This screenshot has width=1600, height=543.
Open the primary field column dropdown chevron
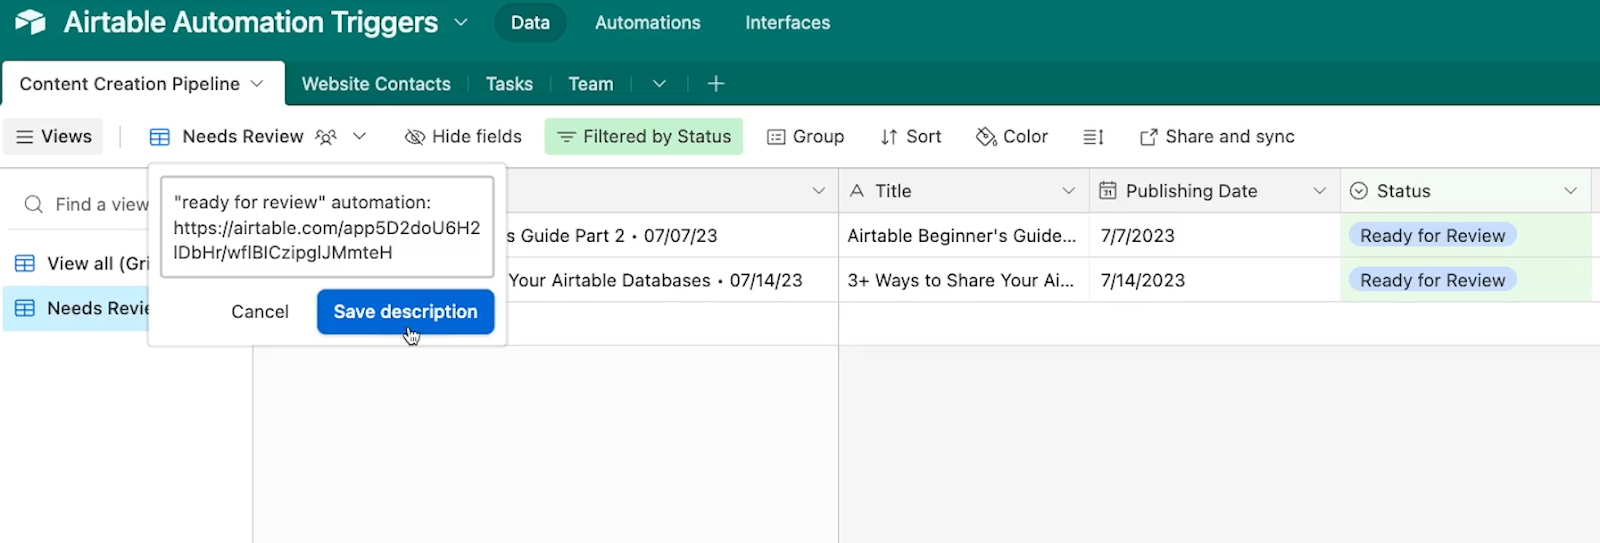(x=819, y=191)
